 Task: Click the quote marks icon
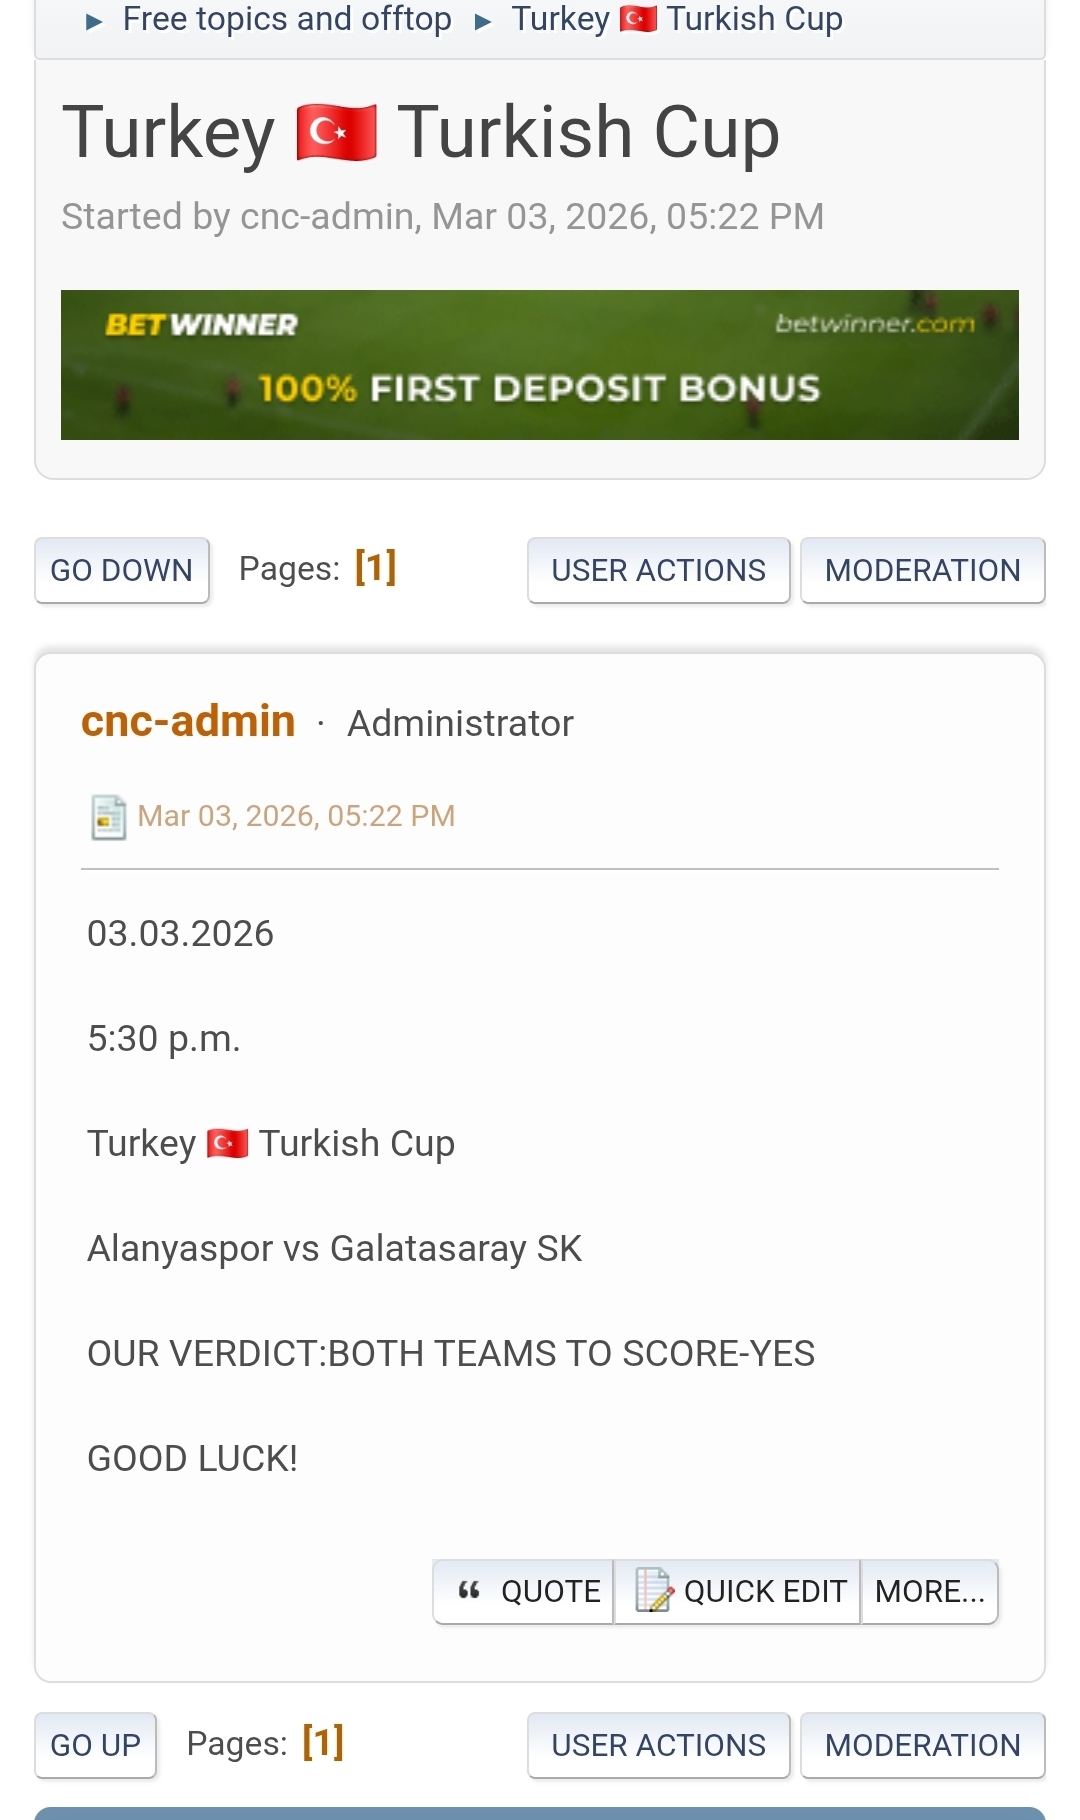[x=469, y=1590]
